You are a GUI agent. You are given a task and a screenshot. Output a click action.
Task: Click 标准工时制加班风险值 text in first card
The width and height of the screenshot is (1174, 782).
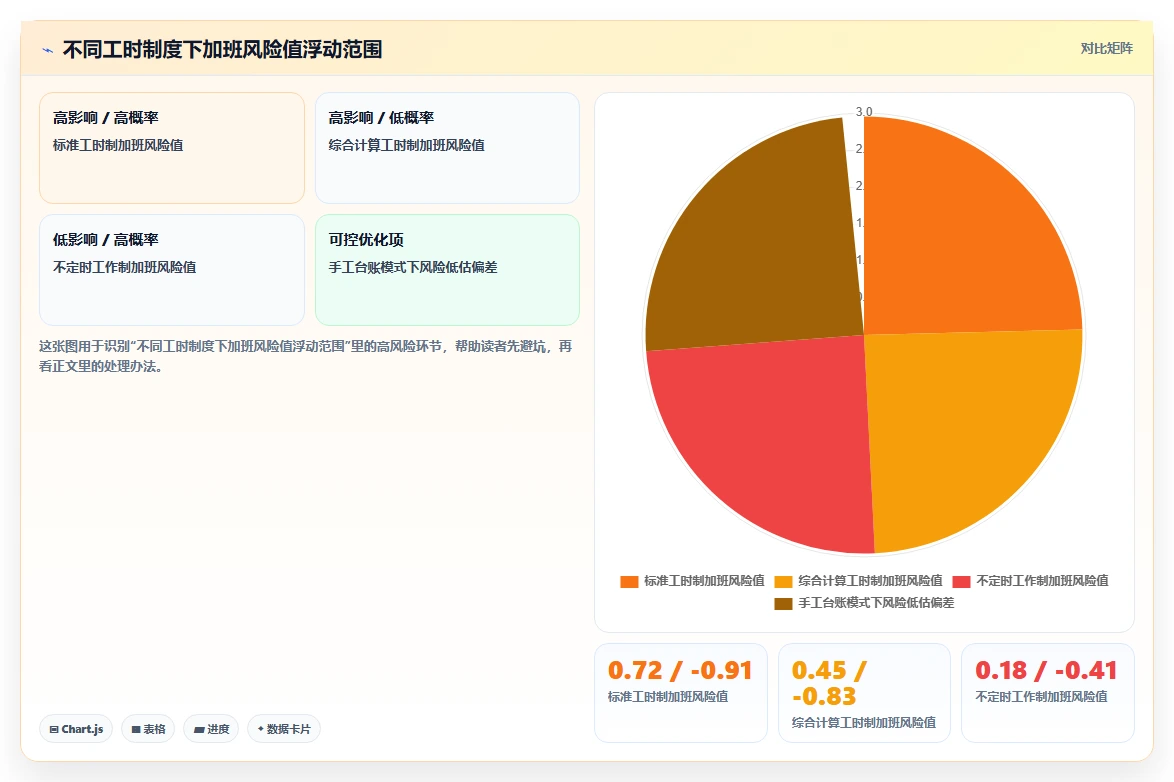[118, 145]
